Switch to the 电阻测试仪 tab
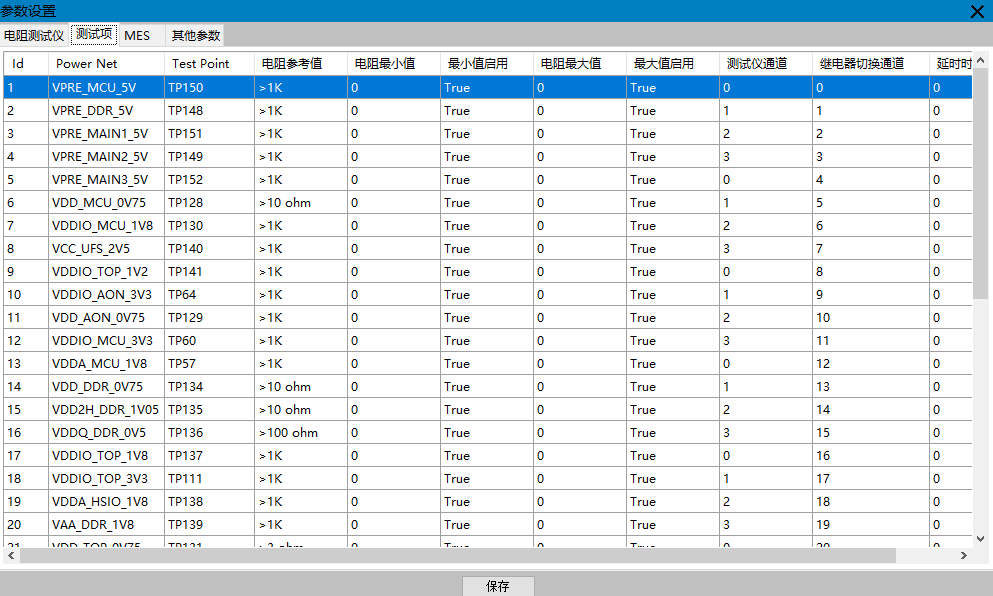Screen dimensions: 993x596 pyautogui.click(x=34, y=35)
